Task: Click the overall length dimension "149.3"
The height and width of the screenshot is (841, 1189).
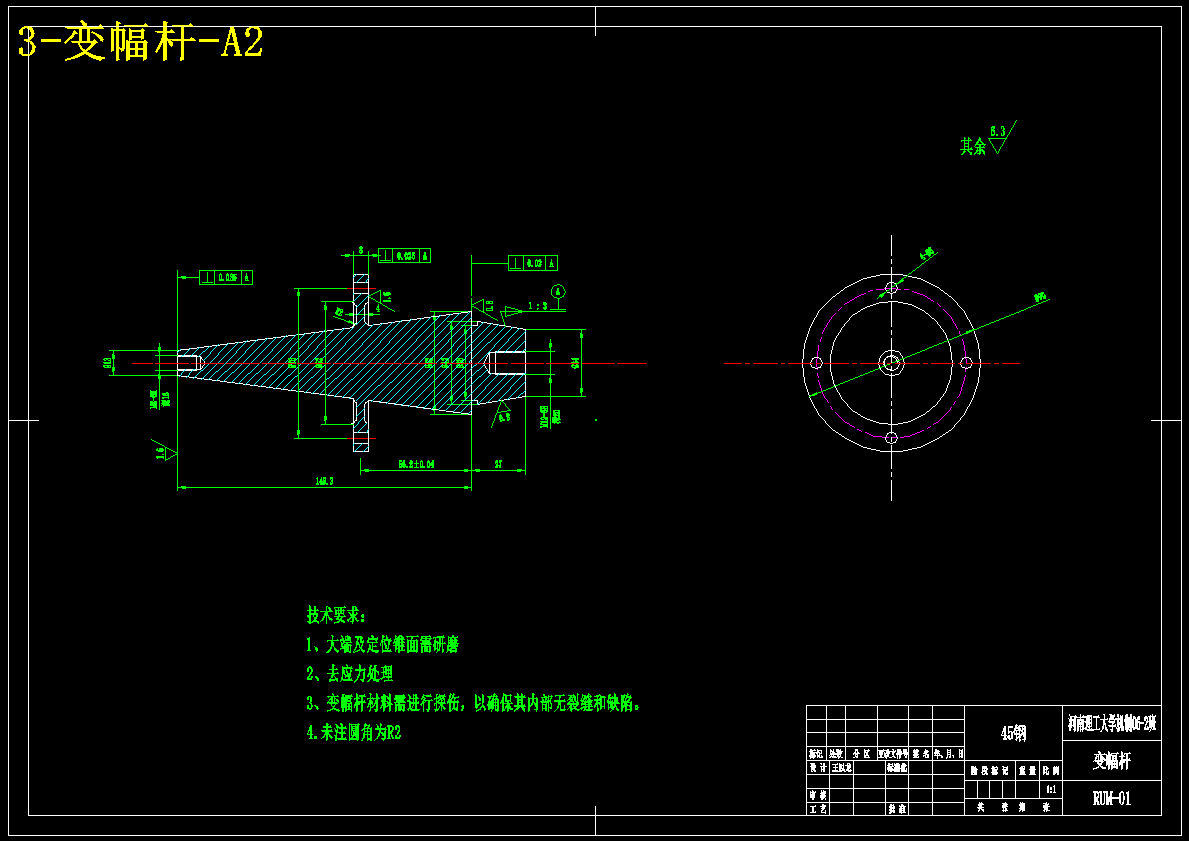Action: click(x=325, y=481)
